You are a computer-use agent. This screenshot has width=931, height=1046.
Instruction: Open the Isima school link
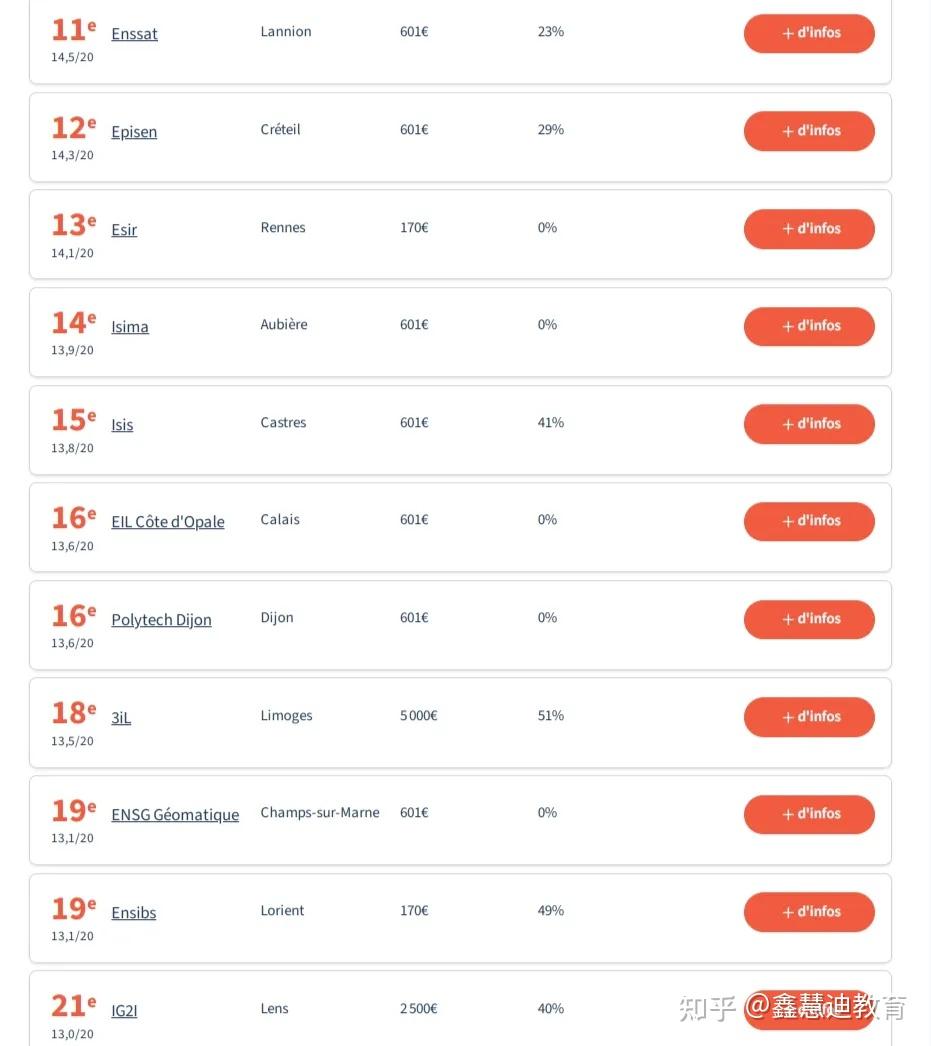coord(130,327)
